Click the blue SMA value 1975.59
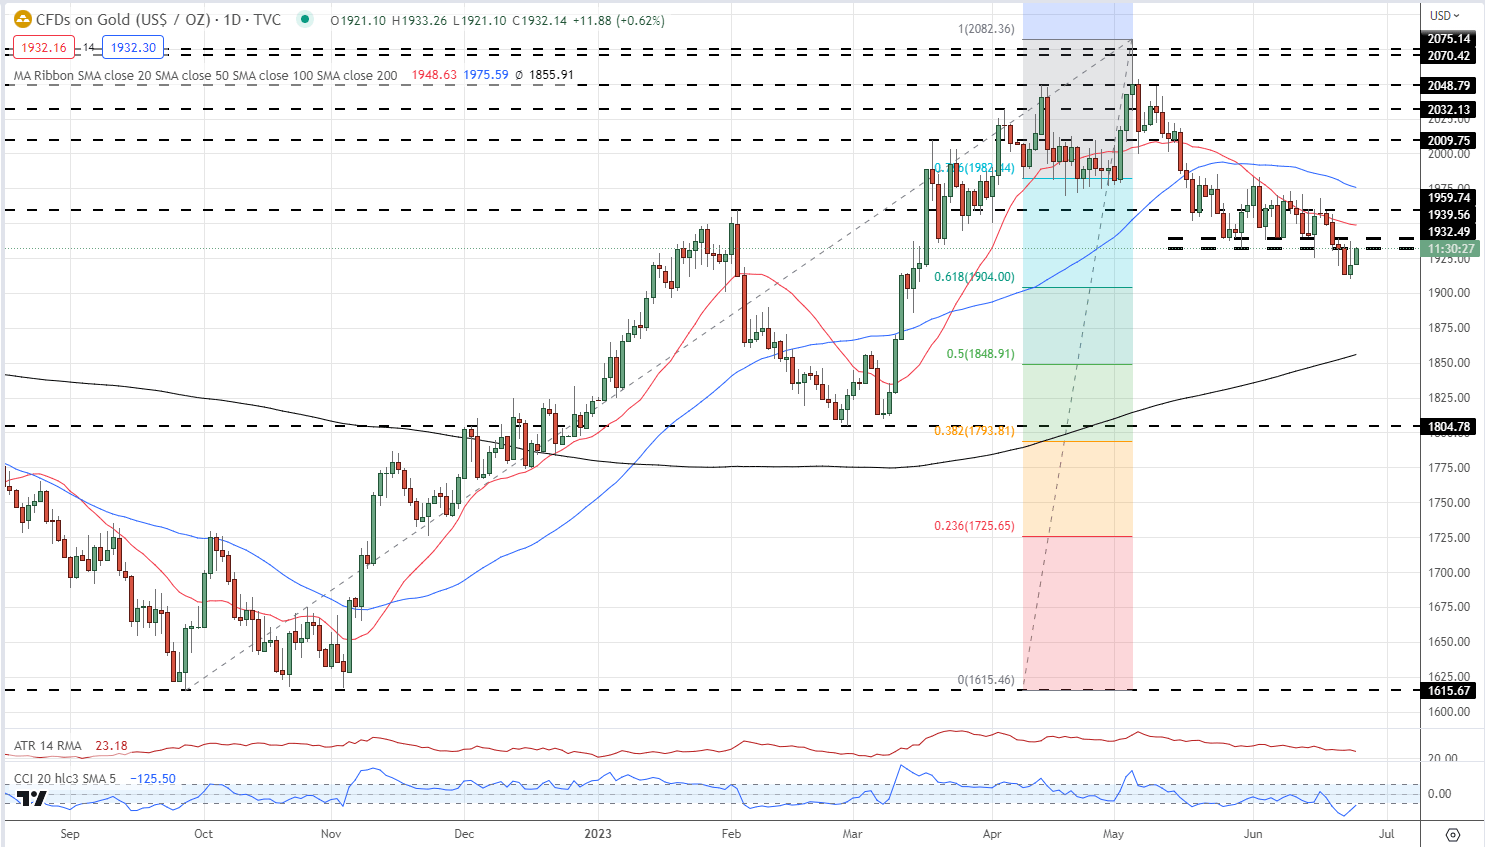Screen dimensions: 1485x847 coord(486,75)
